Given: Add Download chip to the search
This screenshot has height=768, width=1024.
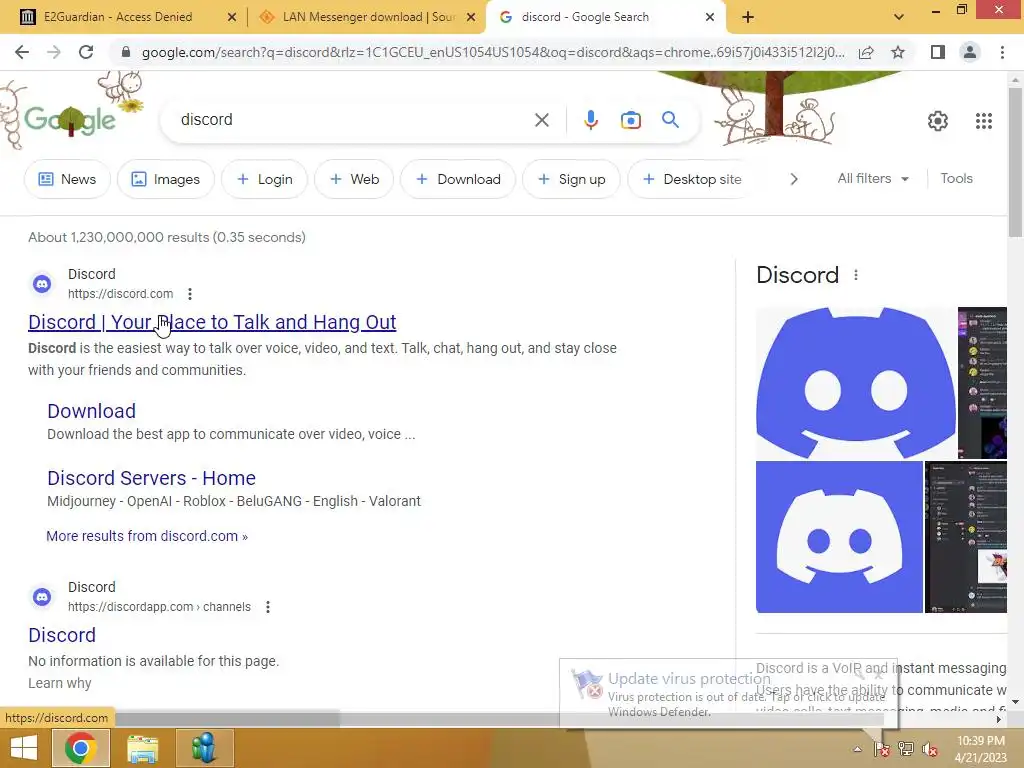Looking at the screenshot, I should 458,179.
